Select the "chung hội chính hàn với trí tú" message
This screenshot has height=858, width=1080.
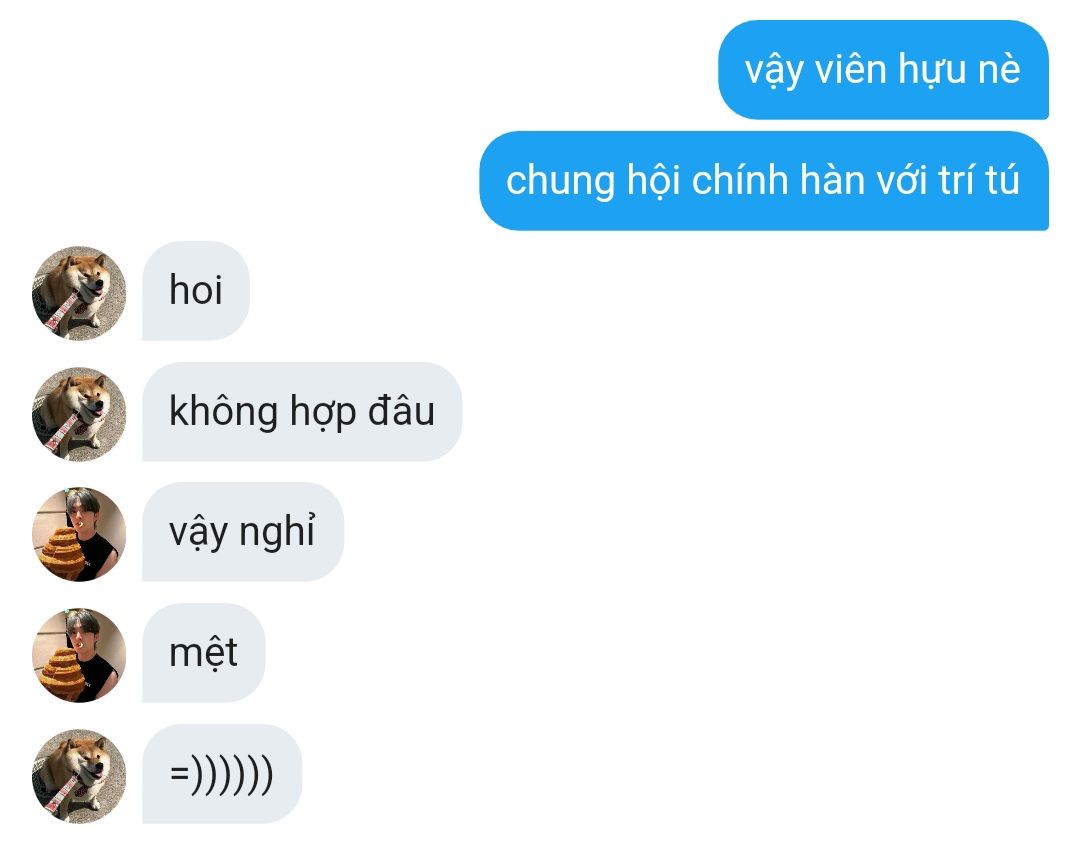click(x=764, y=180)
